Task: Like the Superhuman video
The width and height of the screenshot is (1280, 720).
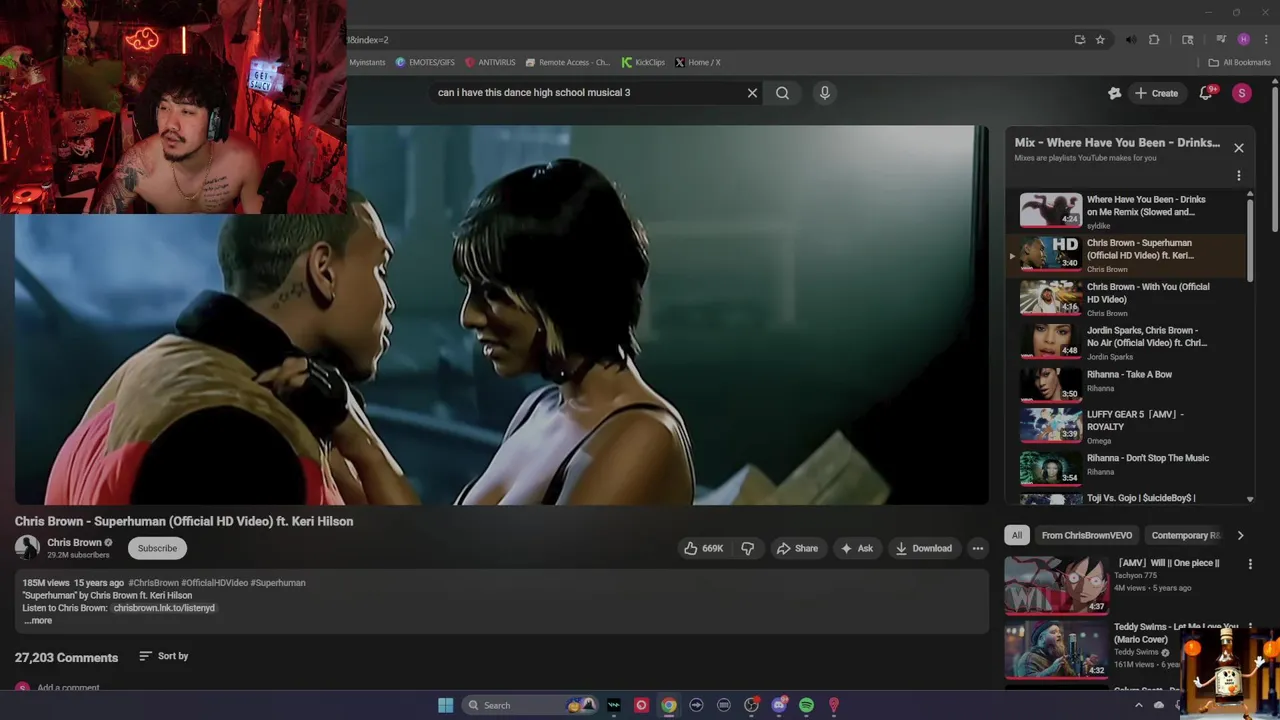Action: point(704,548)
